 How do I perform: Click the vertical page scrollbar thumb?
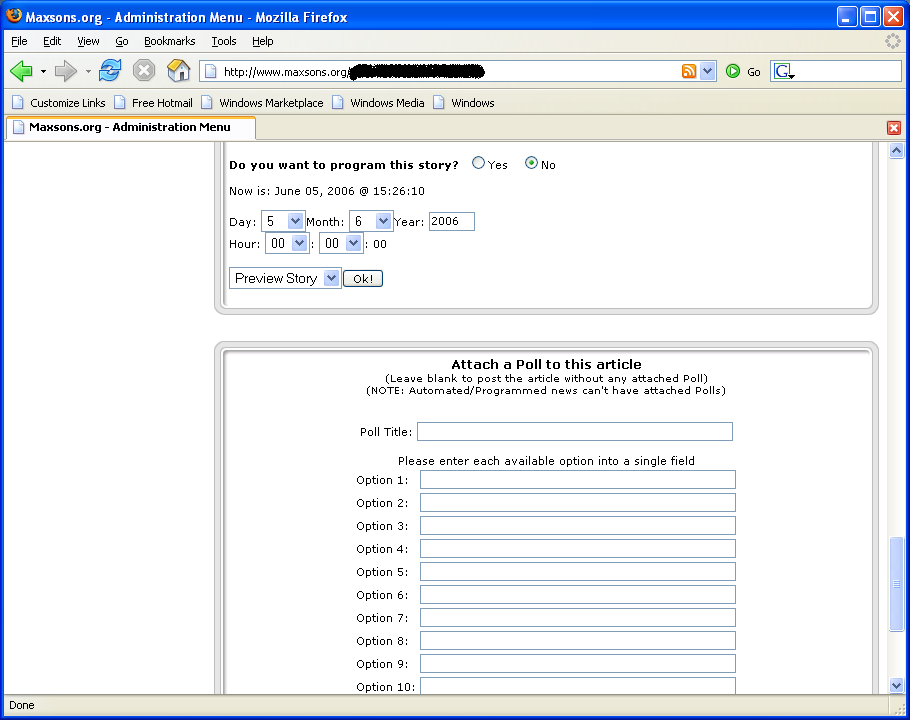point(896,584)
